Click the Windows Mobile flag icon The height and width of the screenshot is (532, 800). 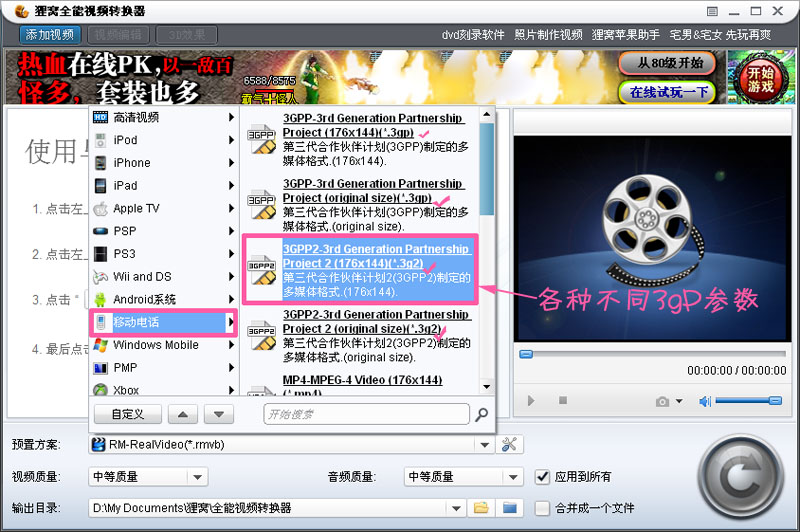pos(101,345)
